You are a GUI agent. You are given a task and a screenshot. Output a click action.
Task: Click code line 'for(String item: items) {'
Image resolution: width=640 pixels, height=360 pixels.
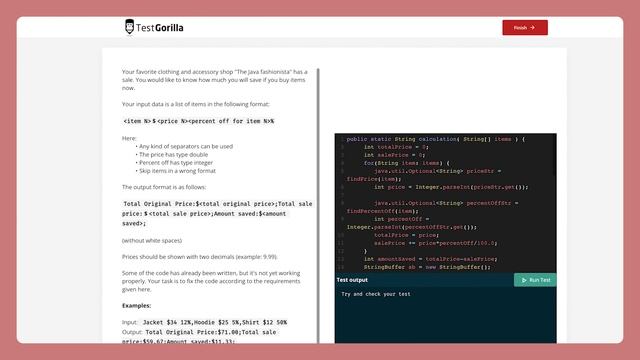tap(407, 163)
